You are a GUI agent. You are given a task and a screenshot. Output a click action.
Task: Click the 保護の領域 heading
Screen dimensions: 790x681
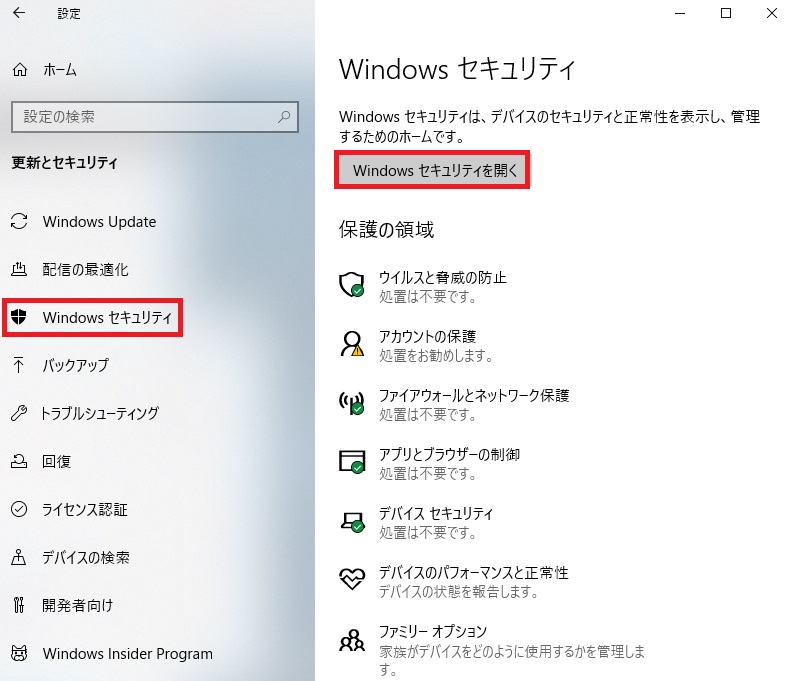[x=386, y=229]
